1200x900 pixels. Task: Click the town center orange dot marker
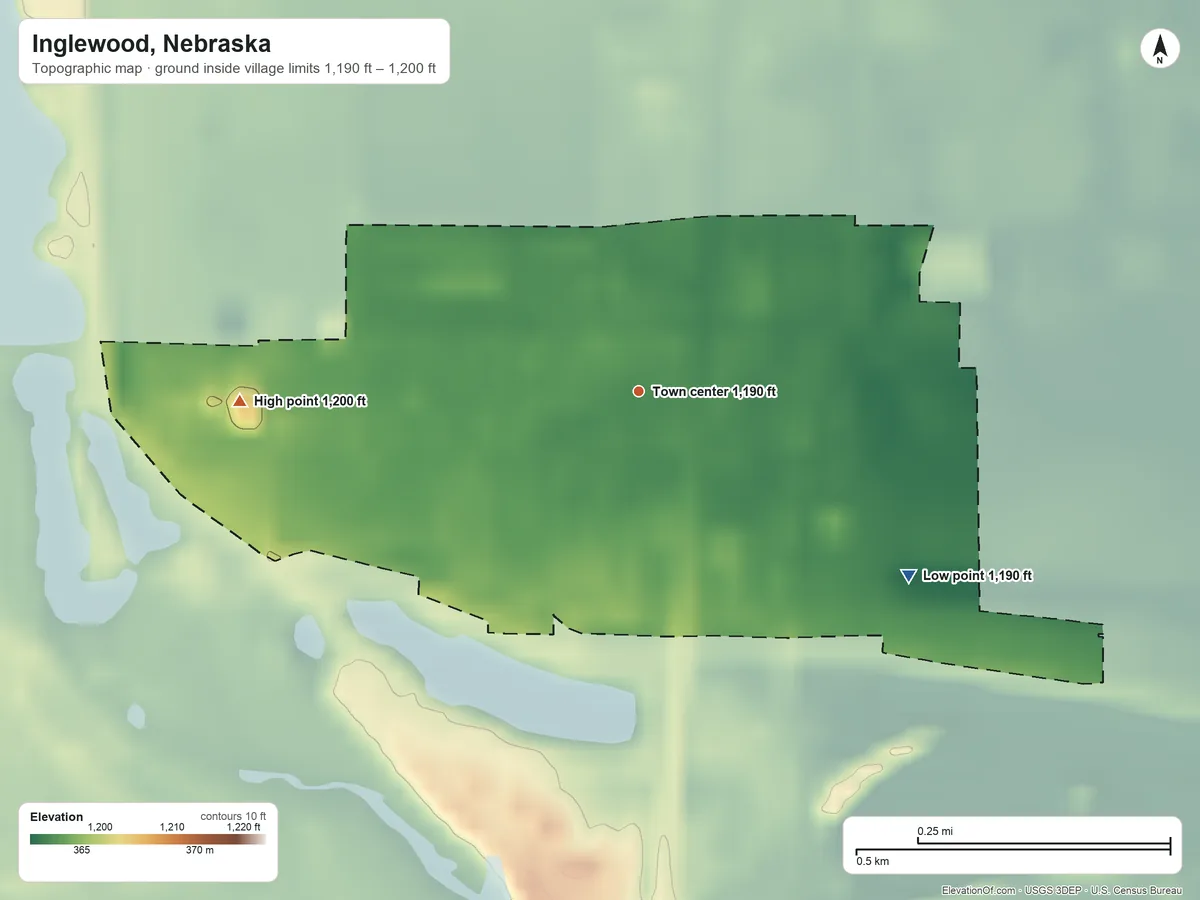coord(638,391)
